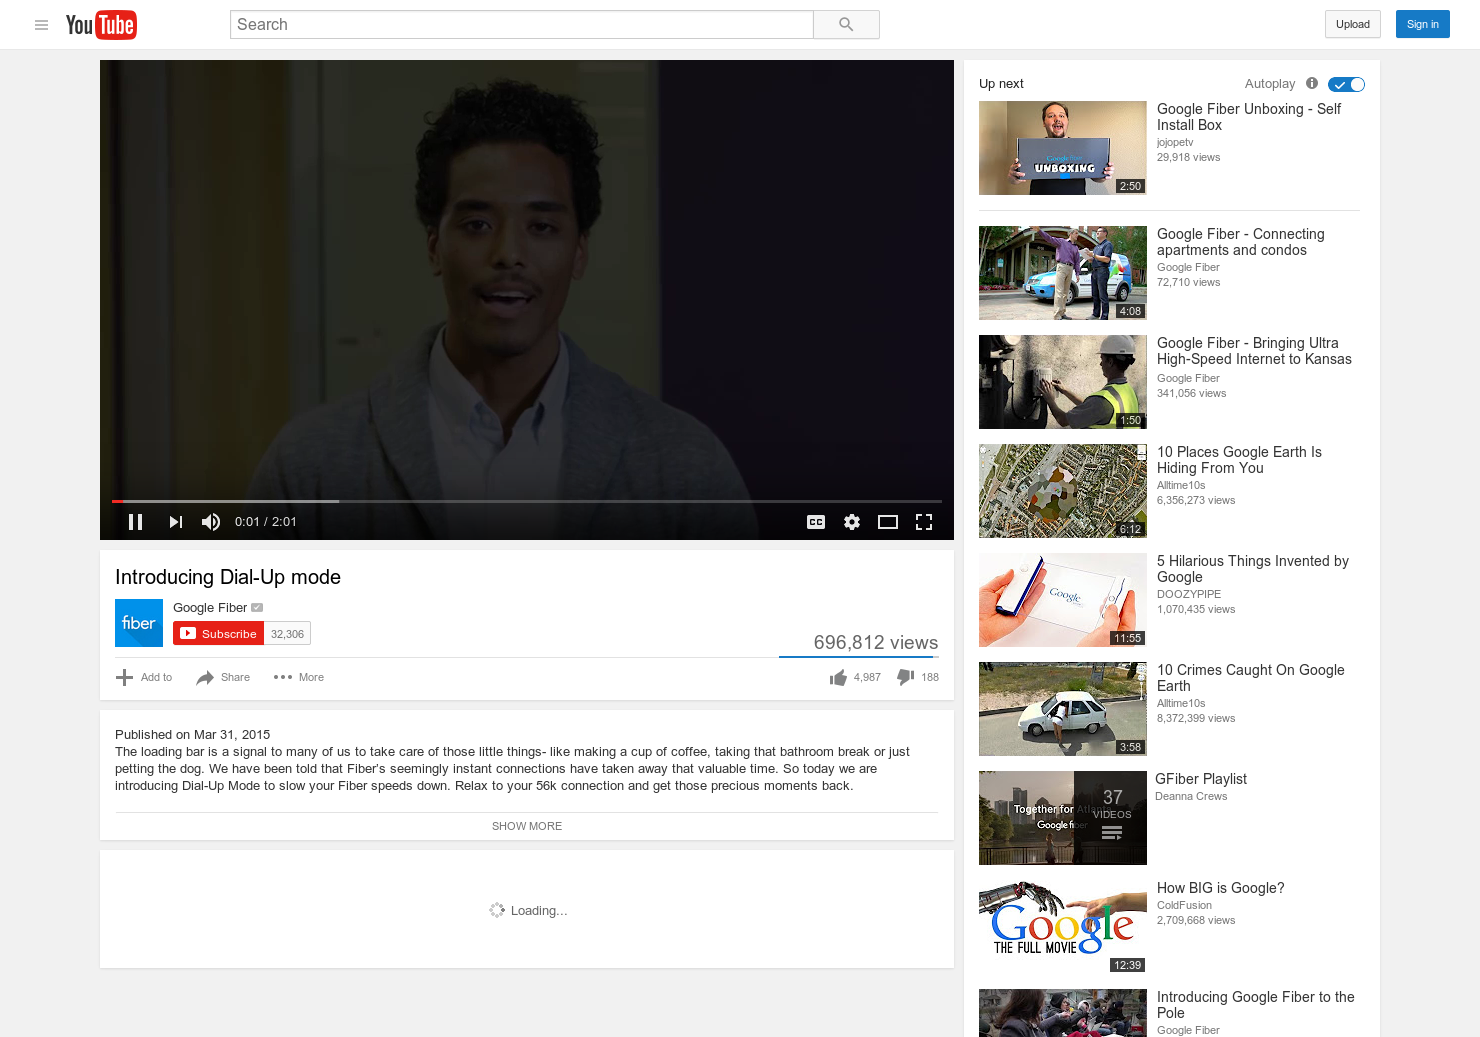Pause the video
Screen dimensions: 1480x1037
(136, 522)
